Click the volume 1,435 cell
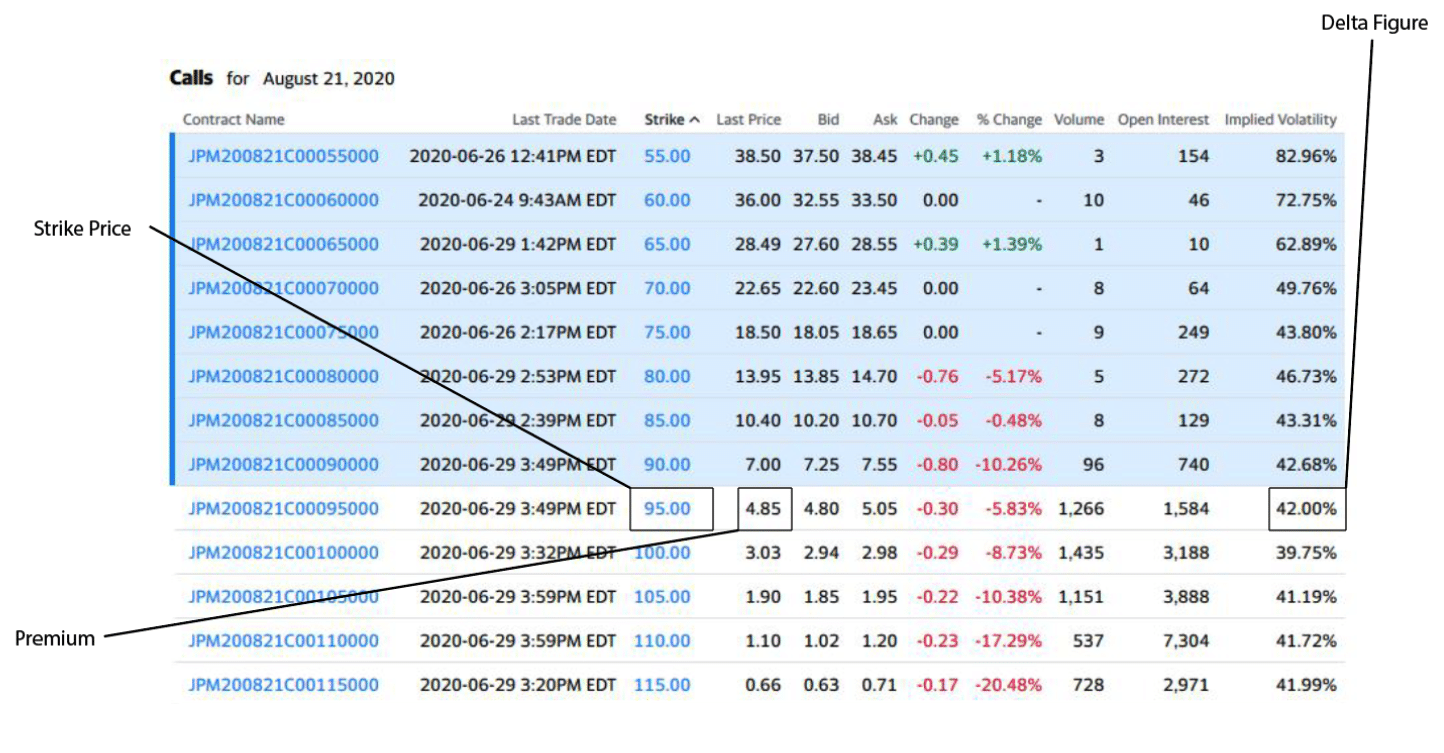The width and height of the screenshot is (1444, 753). click(x=1081, y=552)
